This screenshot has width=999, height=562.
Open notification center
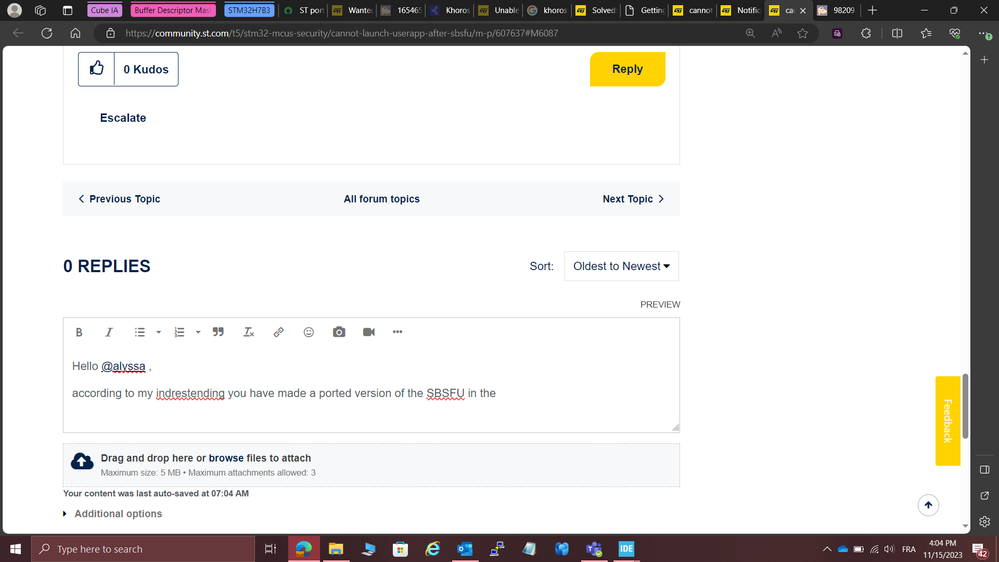(x=981, y=549)
